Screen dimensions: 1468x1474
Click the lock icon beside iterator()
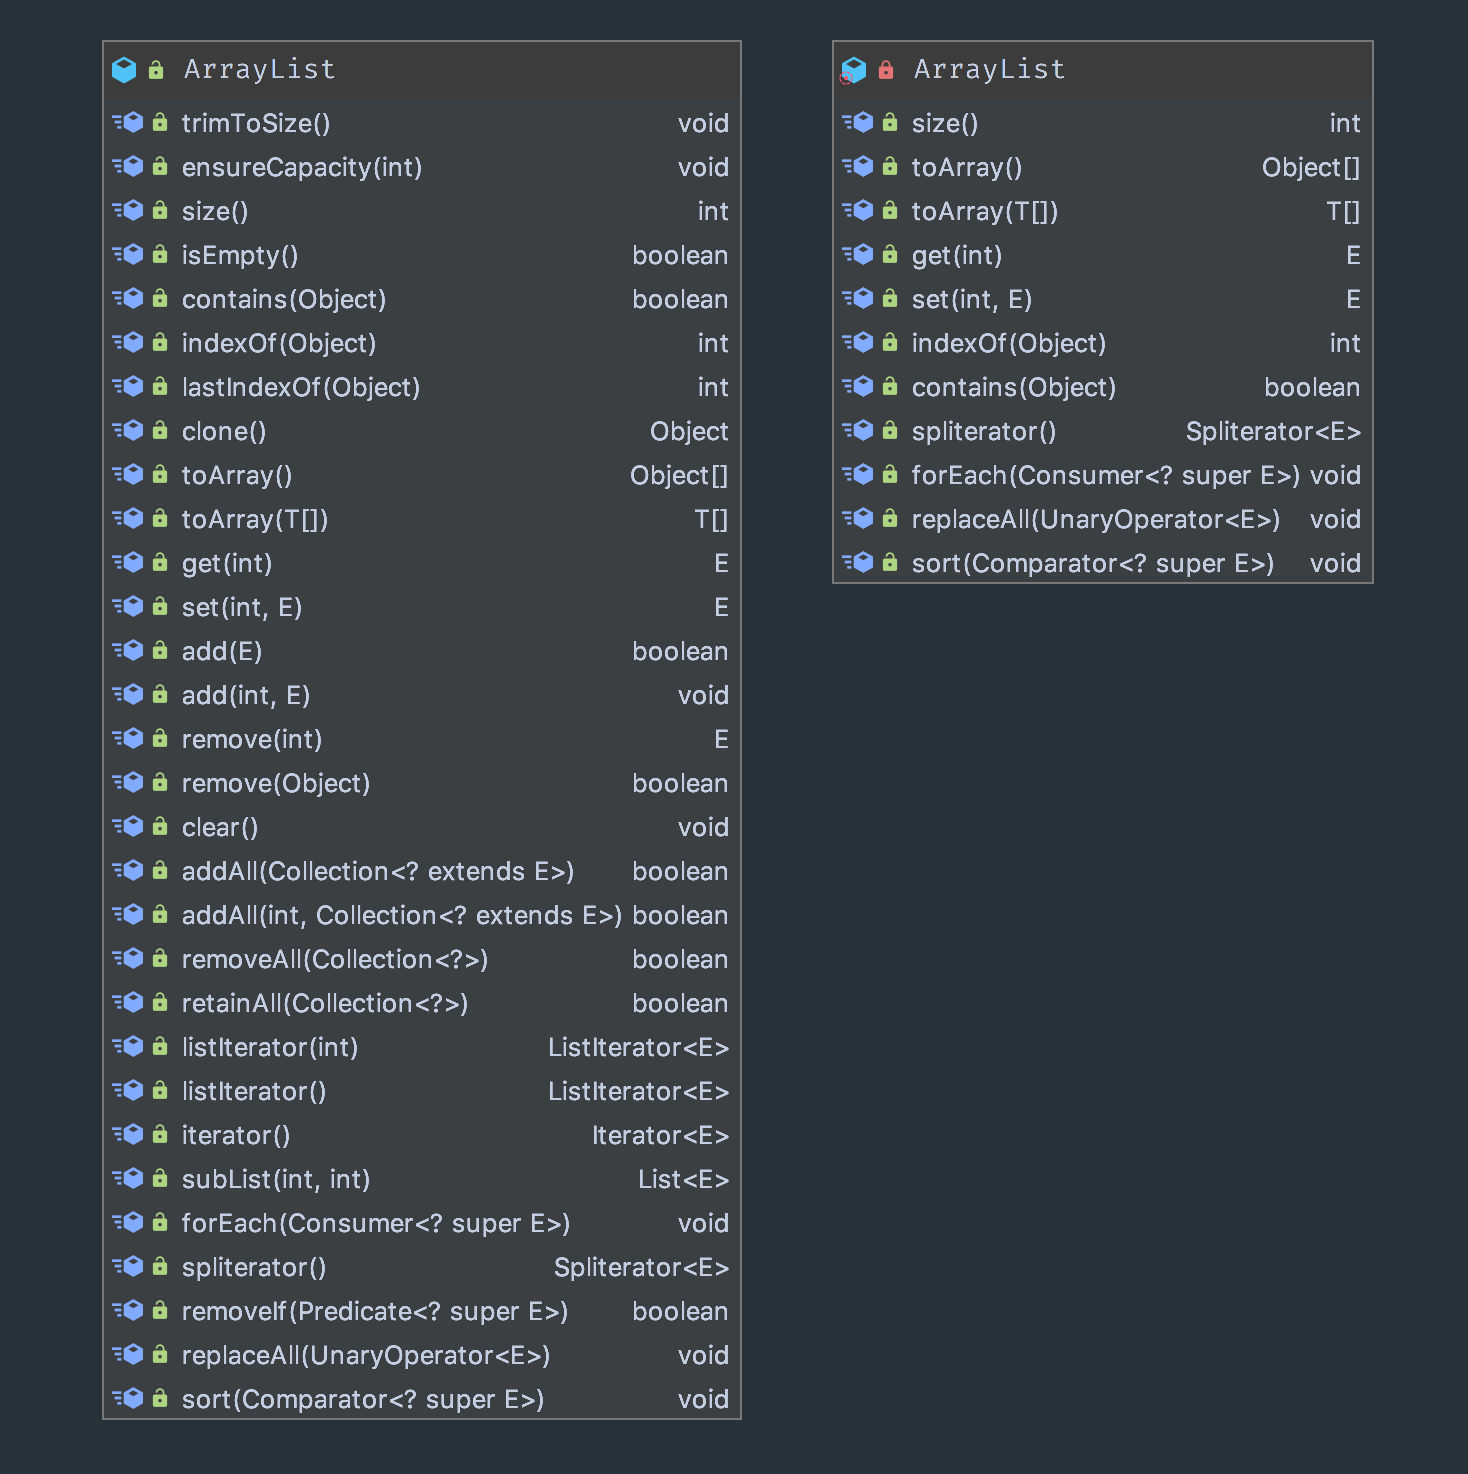point(160,1135)
